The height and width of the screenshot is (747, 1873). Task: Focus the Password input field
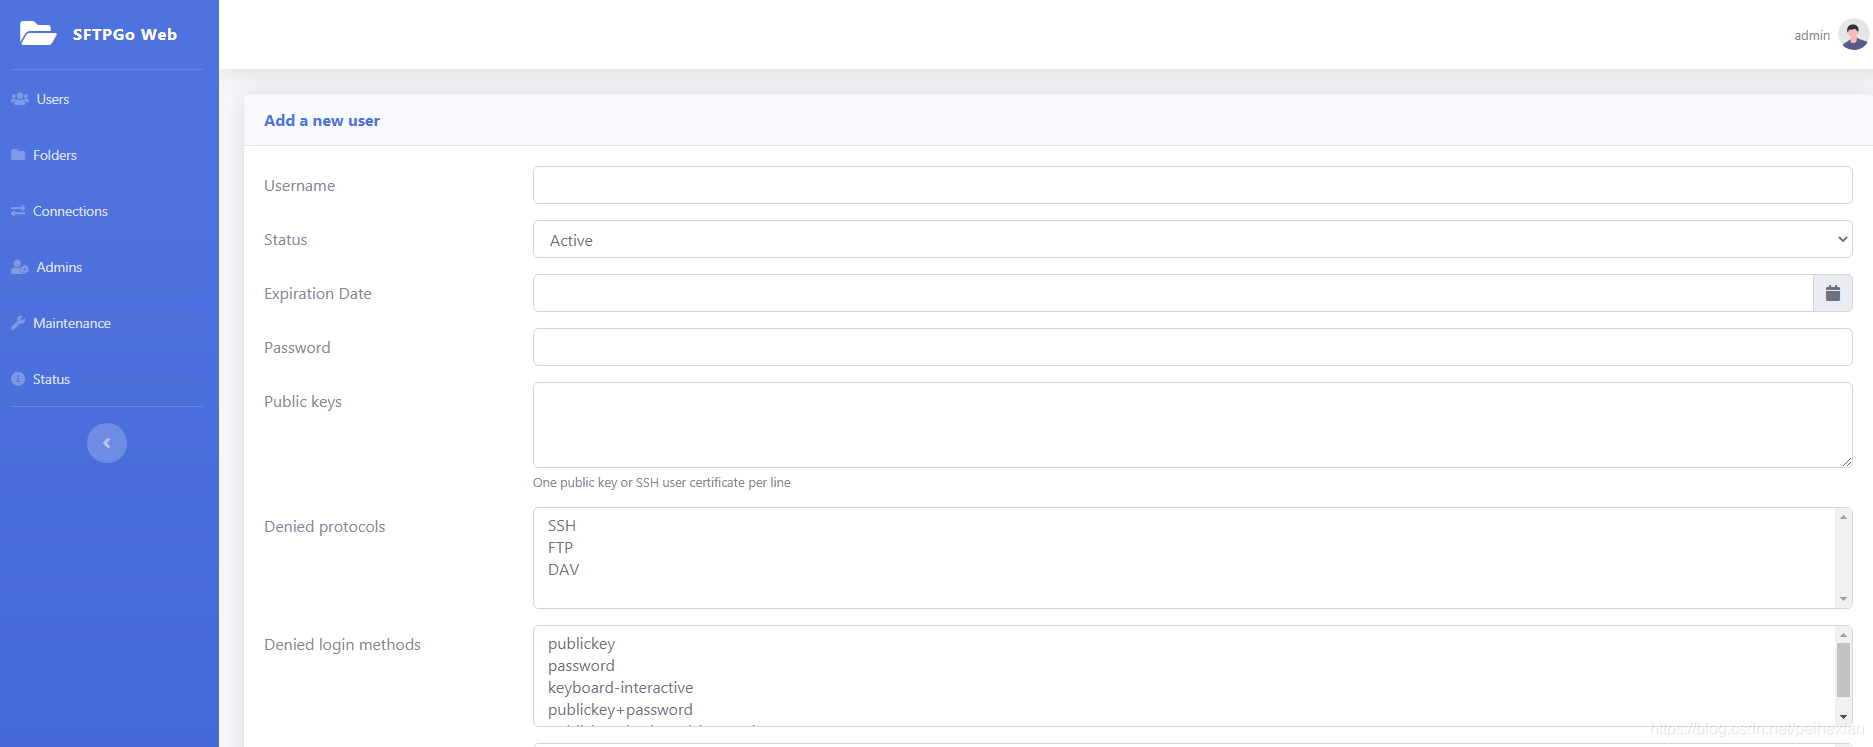[x=1192, y=347]
